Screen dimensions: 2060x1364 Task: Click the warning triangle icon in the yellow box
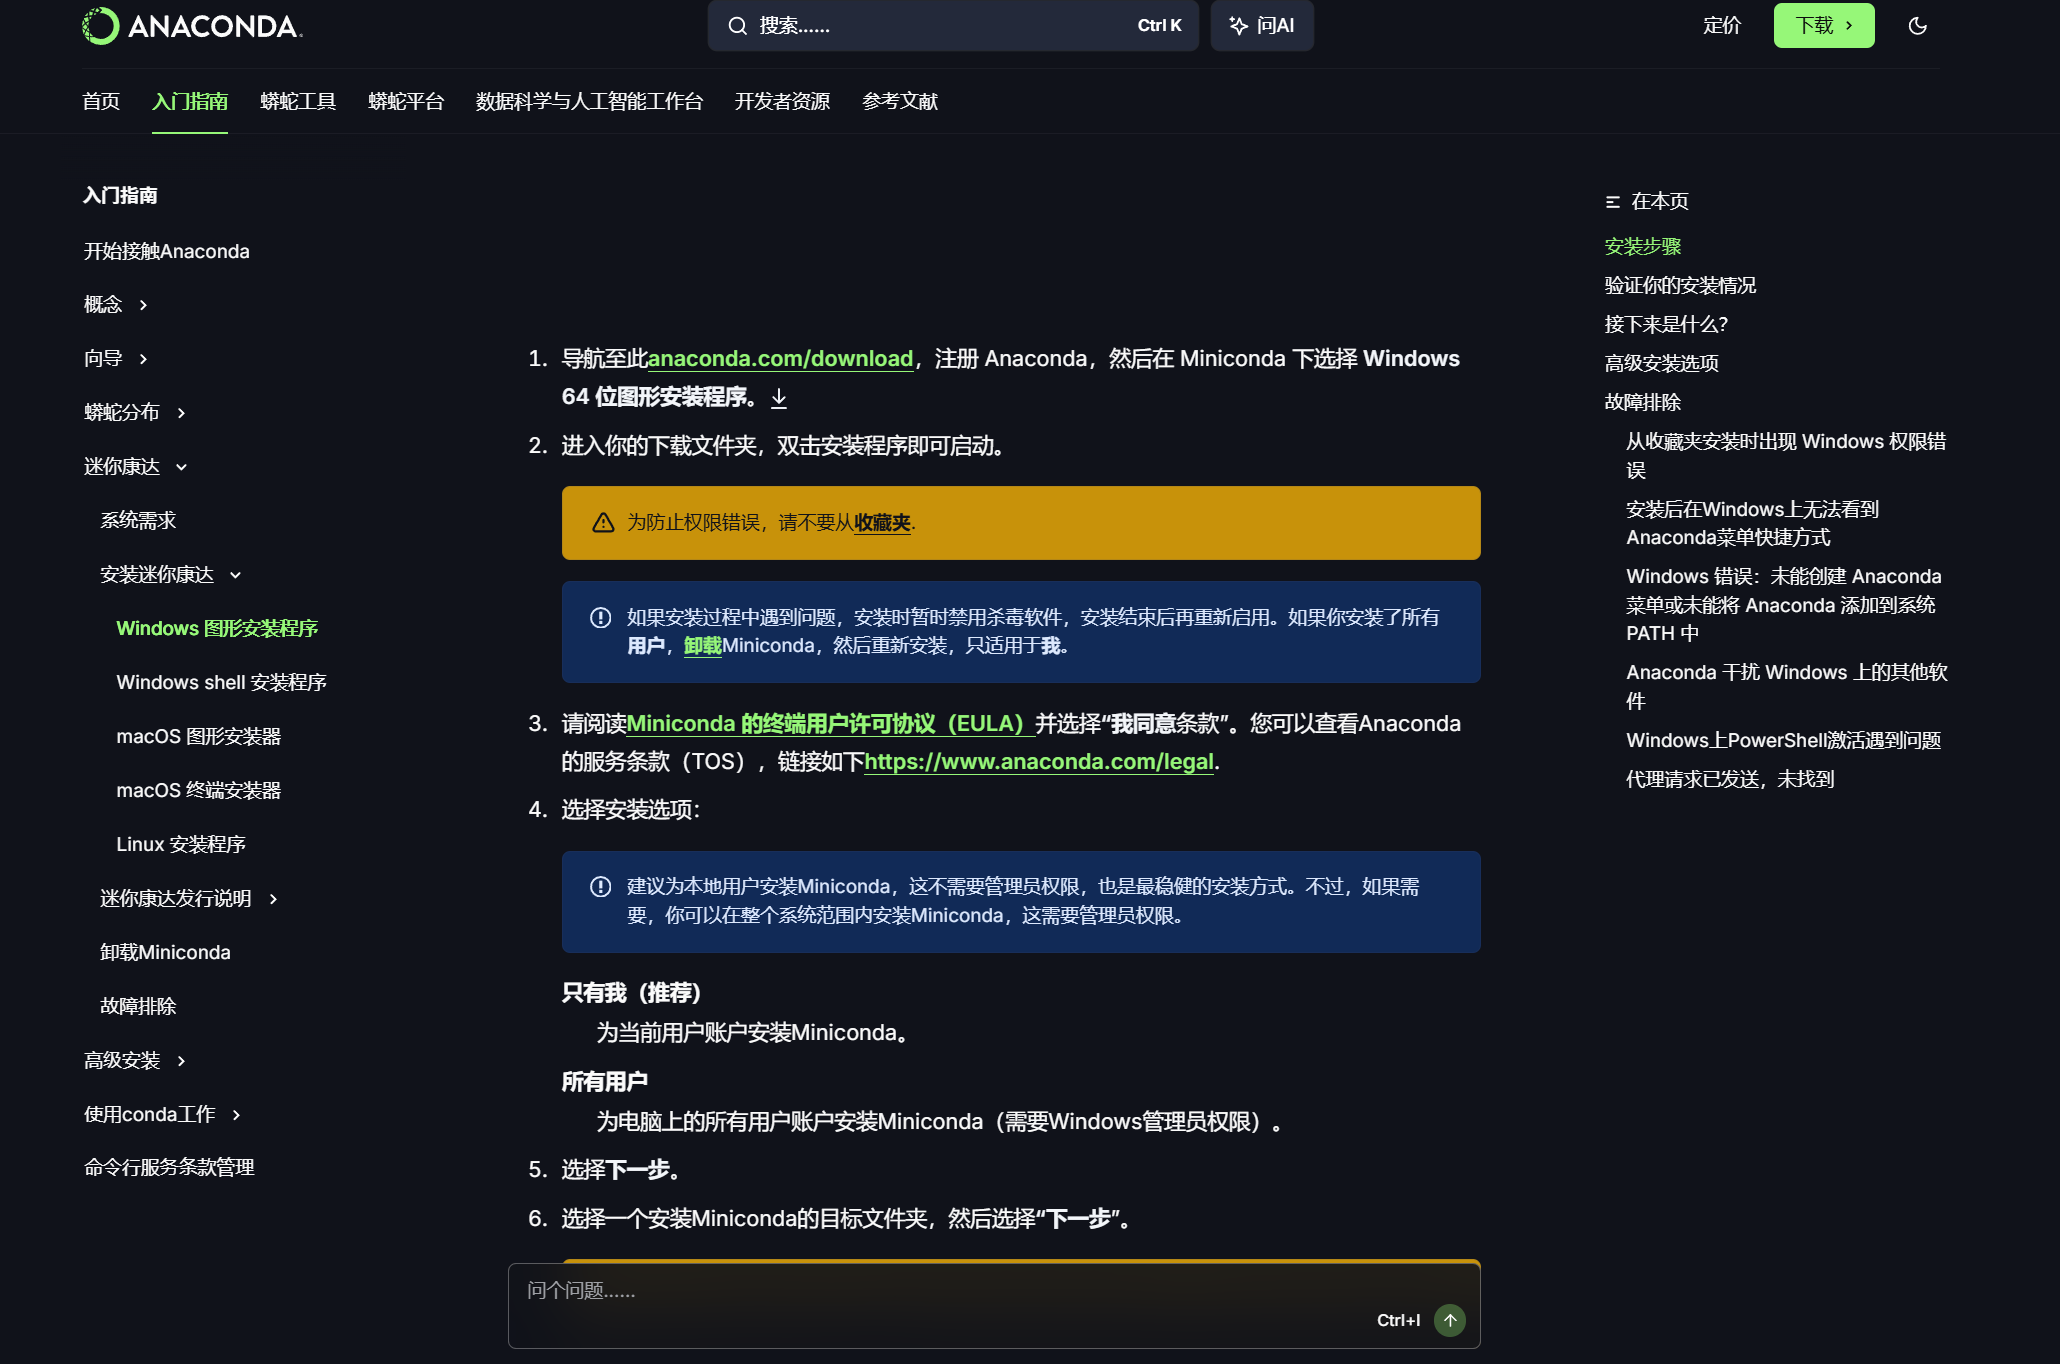(603, 523)
